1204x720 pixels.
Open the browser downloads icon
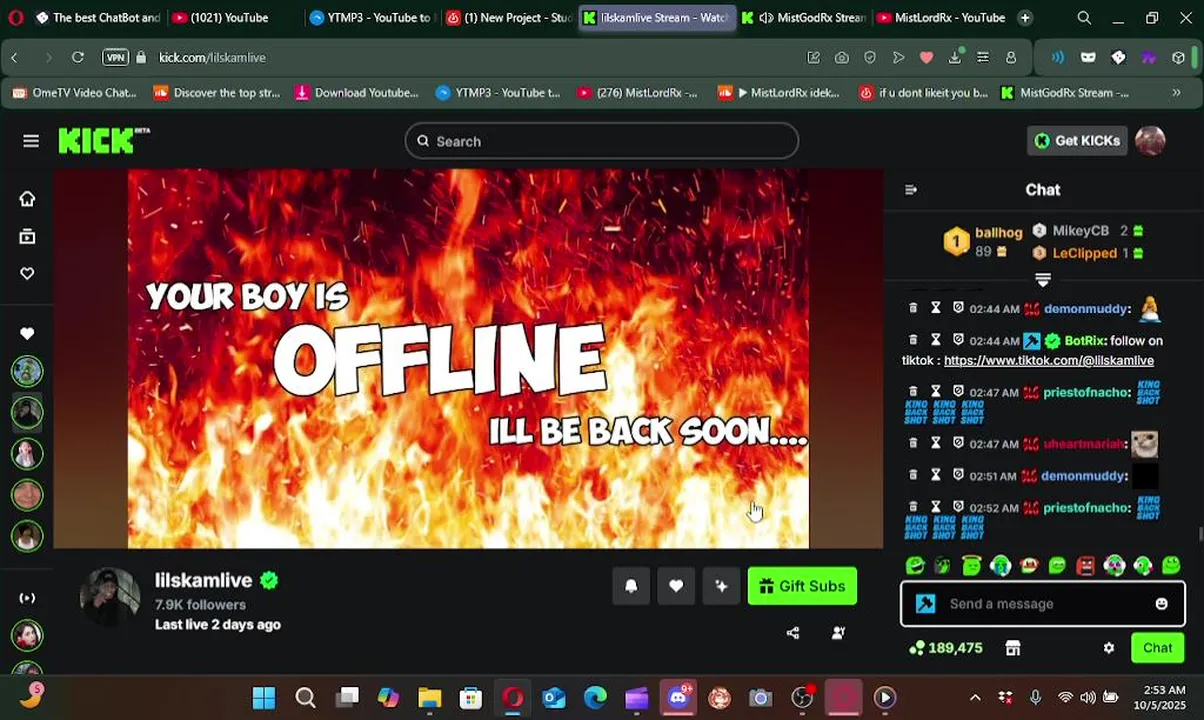(955, 57)
